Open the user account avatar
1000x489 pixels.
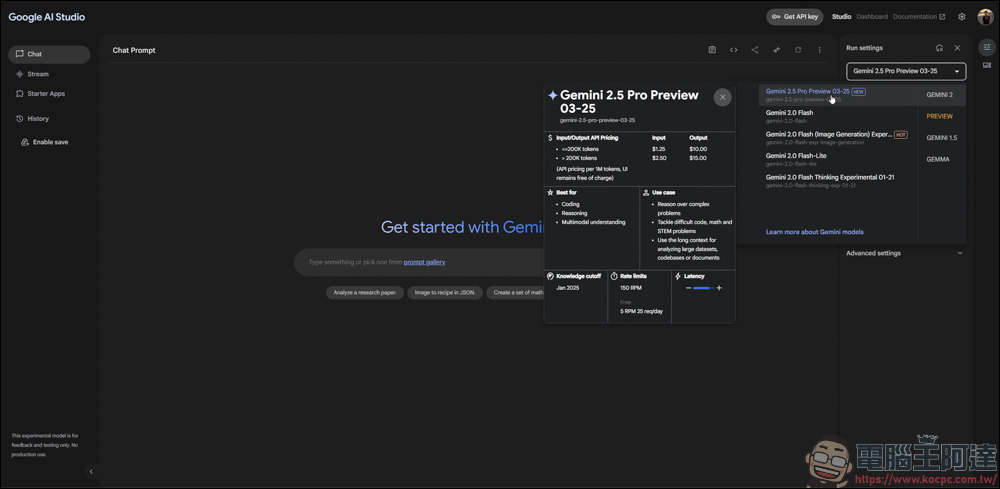(x=985, y=17)
